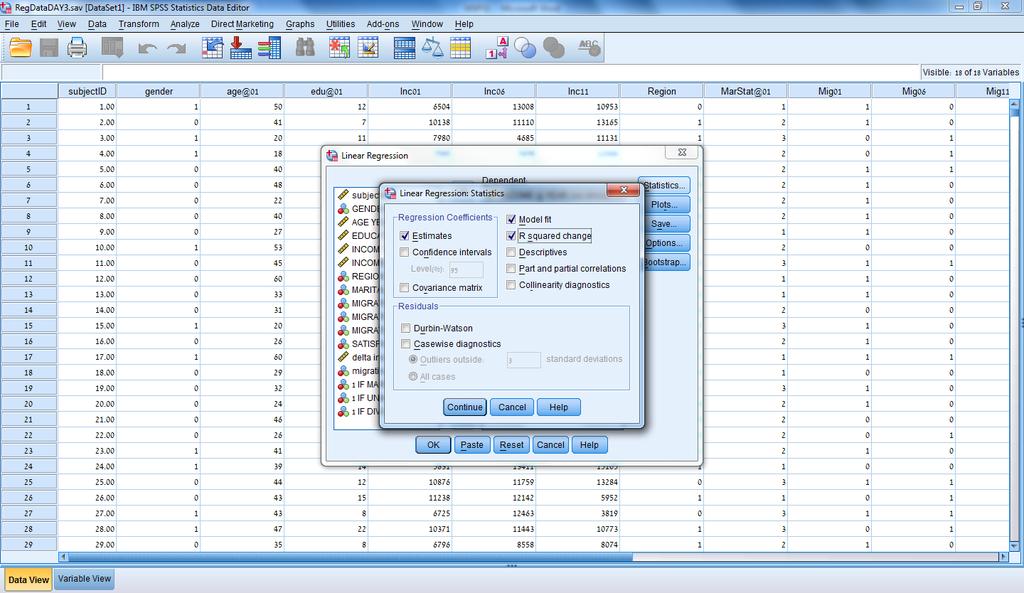Click the Undo arrow icon
This screenshot has width=1024, height=593.
(x=147, y=48)
